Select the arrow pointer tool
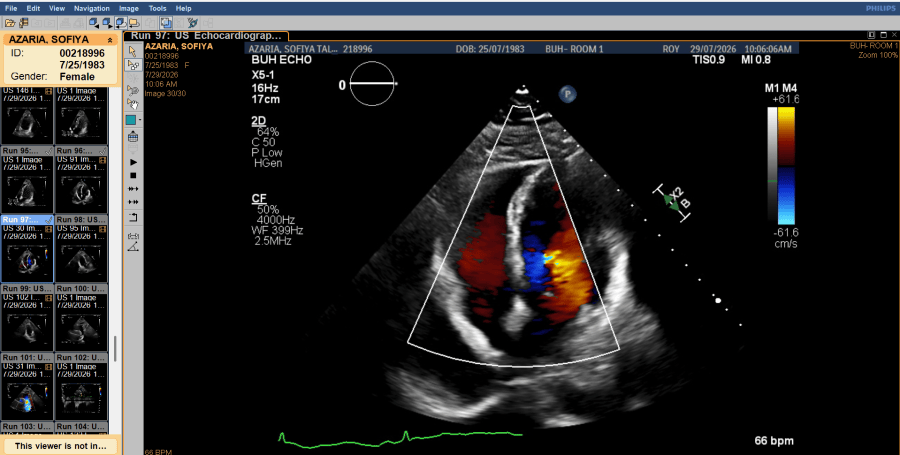 click(x=133, y=52)
